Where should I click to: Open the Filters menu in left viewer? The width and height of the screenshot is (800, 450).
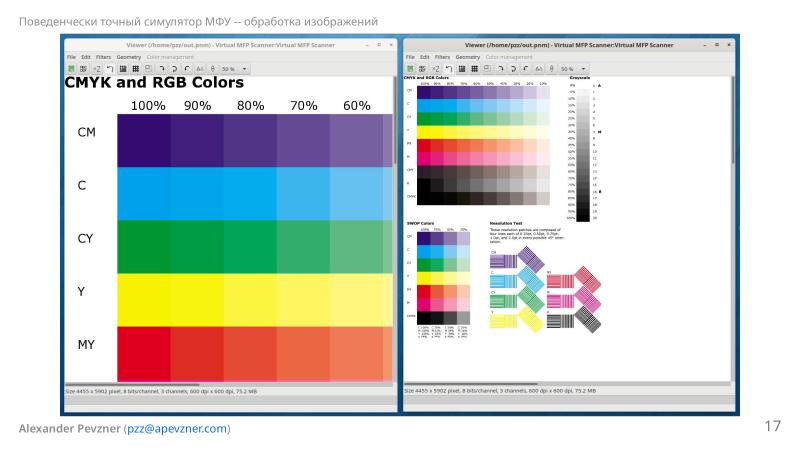(x=103, y=57)
